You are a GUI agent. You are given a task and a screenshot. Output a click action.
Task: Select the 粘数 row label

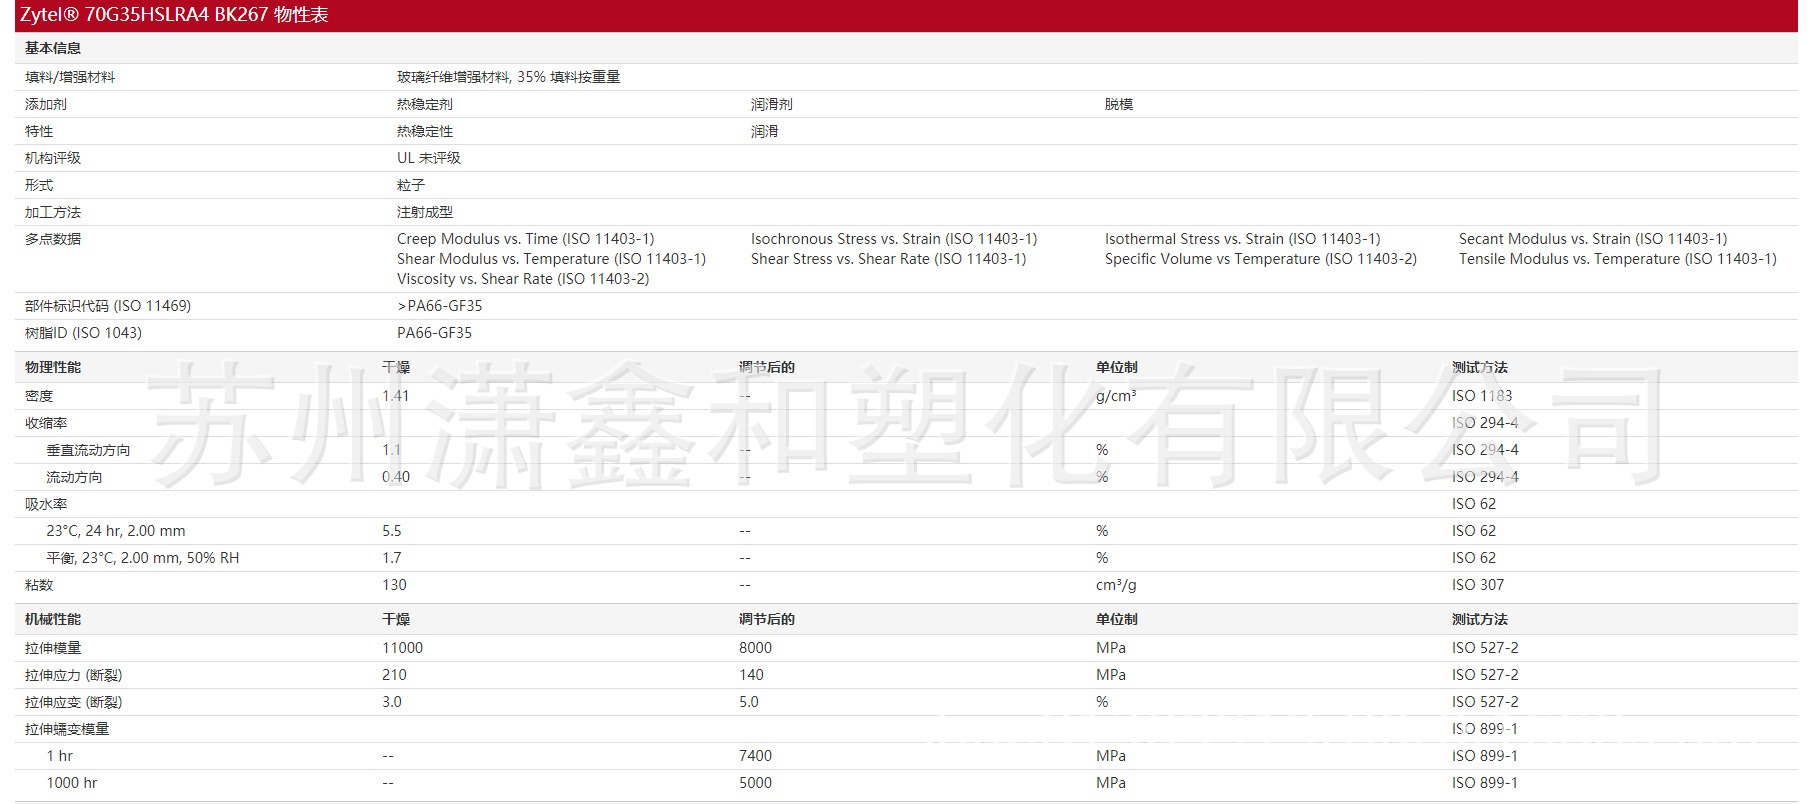(39, 585)
